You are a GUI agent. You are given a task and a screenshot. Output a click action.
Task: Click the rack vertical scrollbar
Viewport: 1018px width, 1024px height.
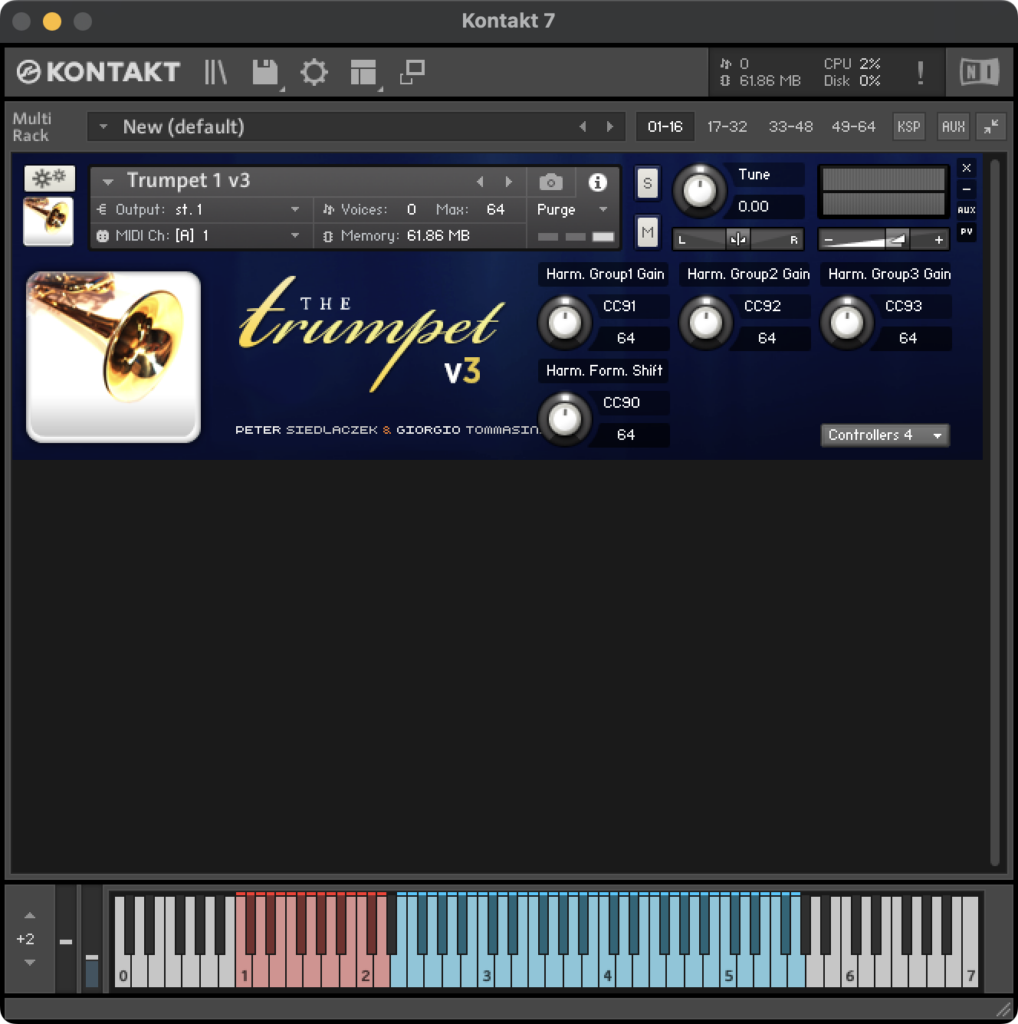point(994,513)
